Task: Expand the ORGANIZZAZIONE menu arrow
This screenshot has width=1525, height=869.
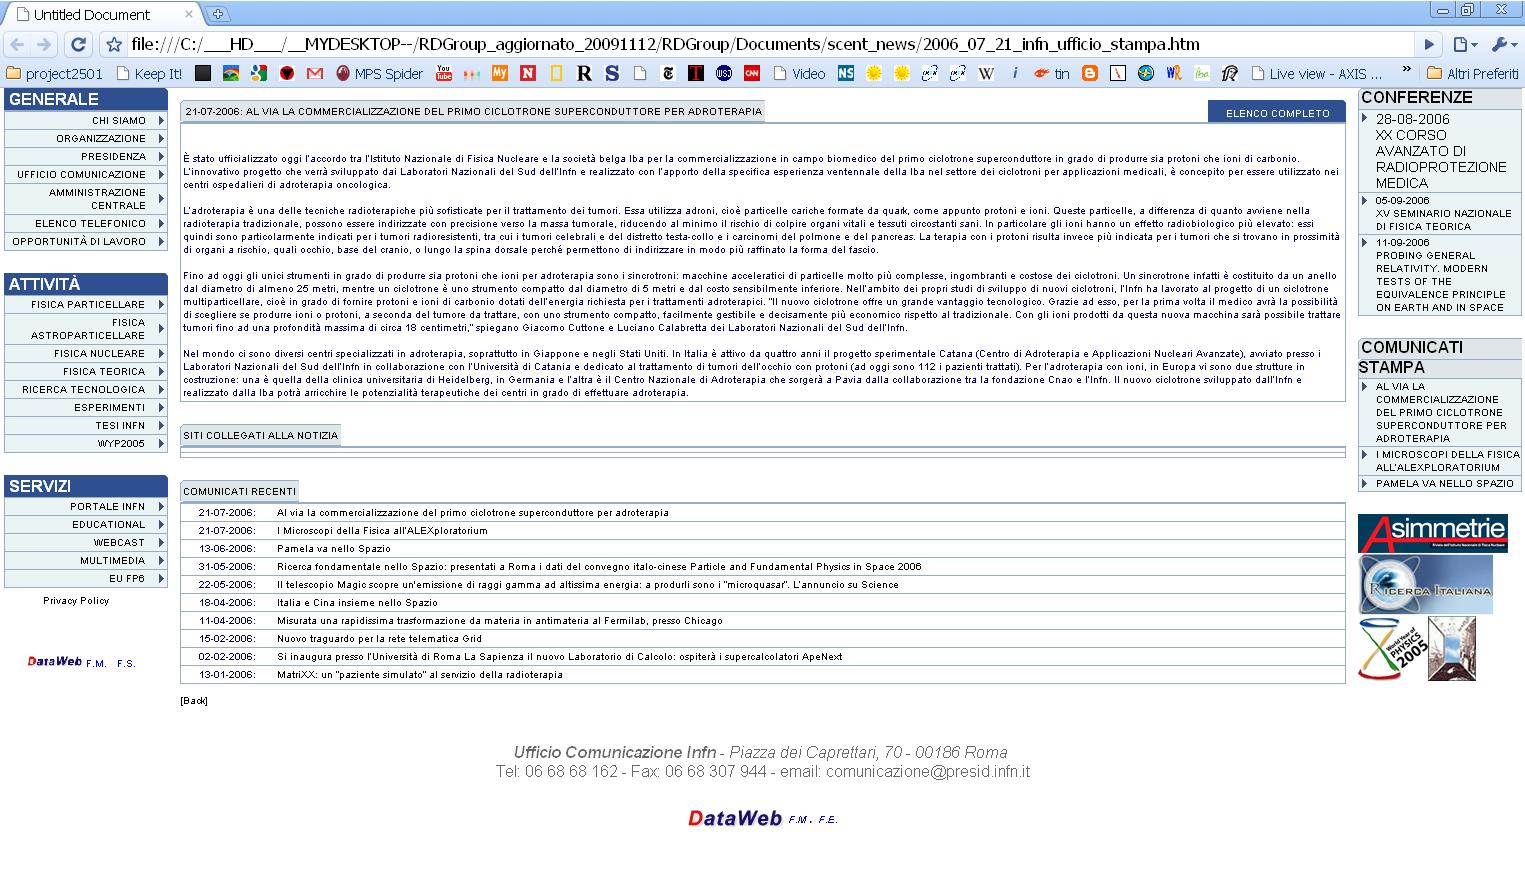Action: click(x=161, y=138)
